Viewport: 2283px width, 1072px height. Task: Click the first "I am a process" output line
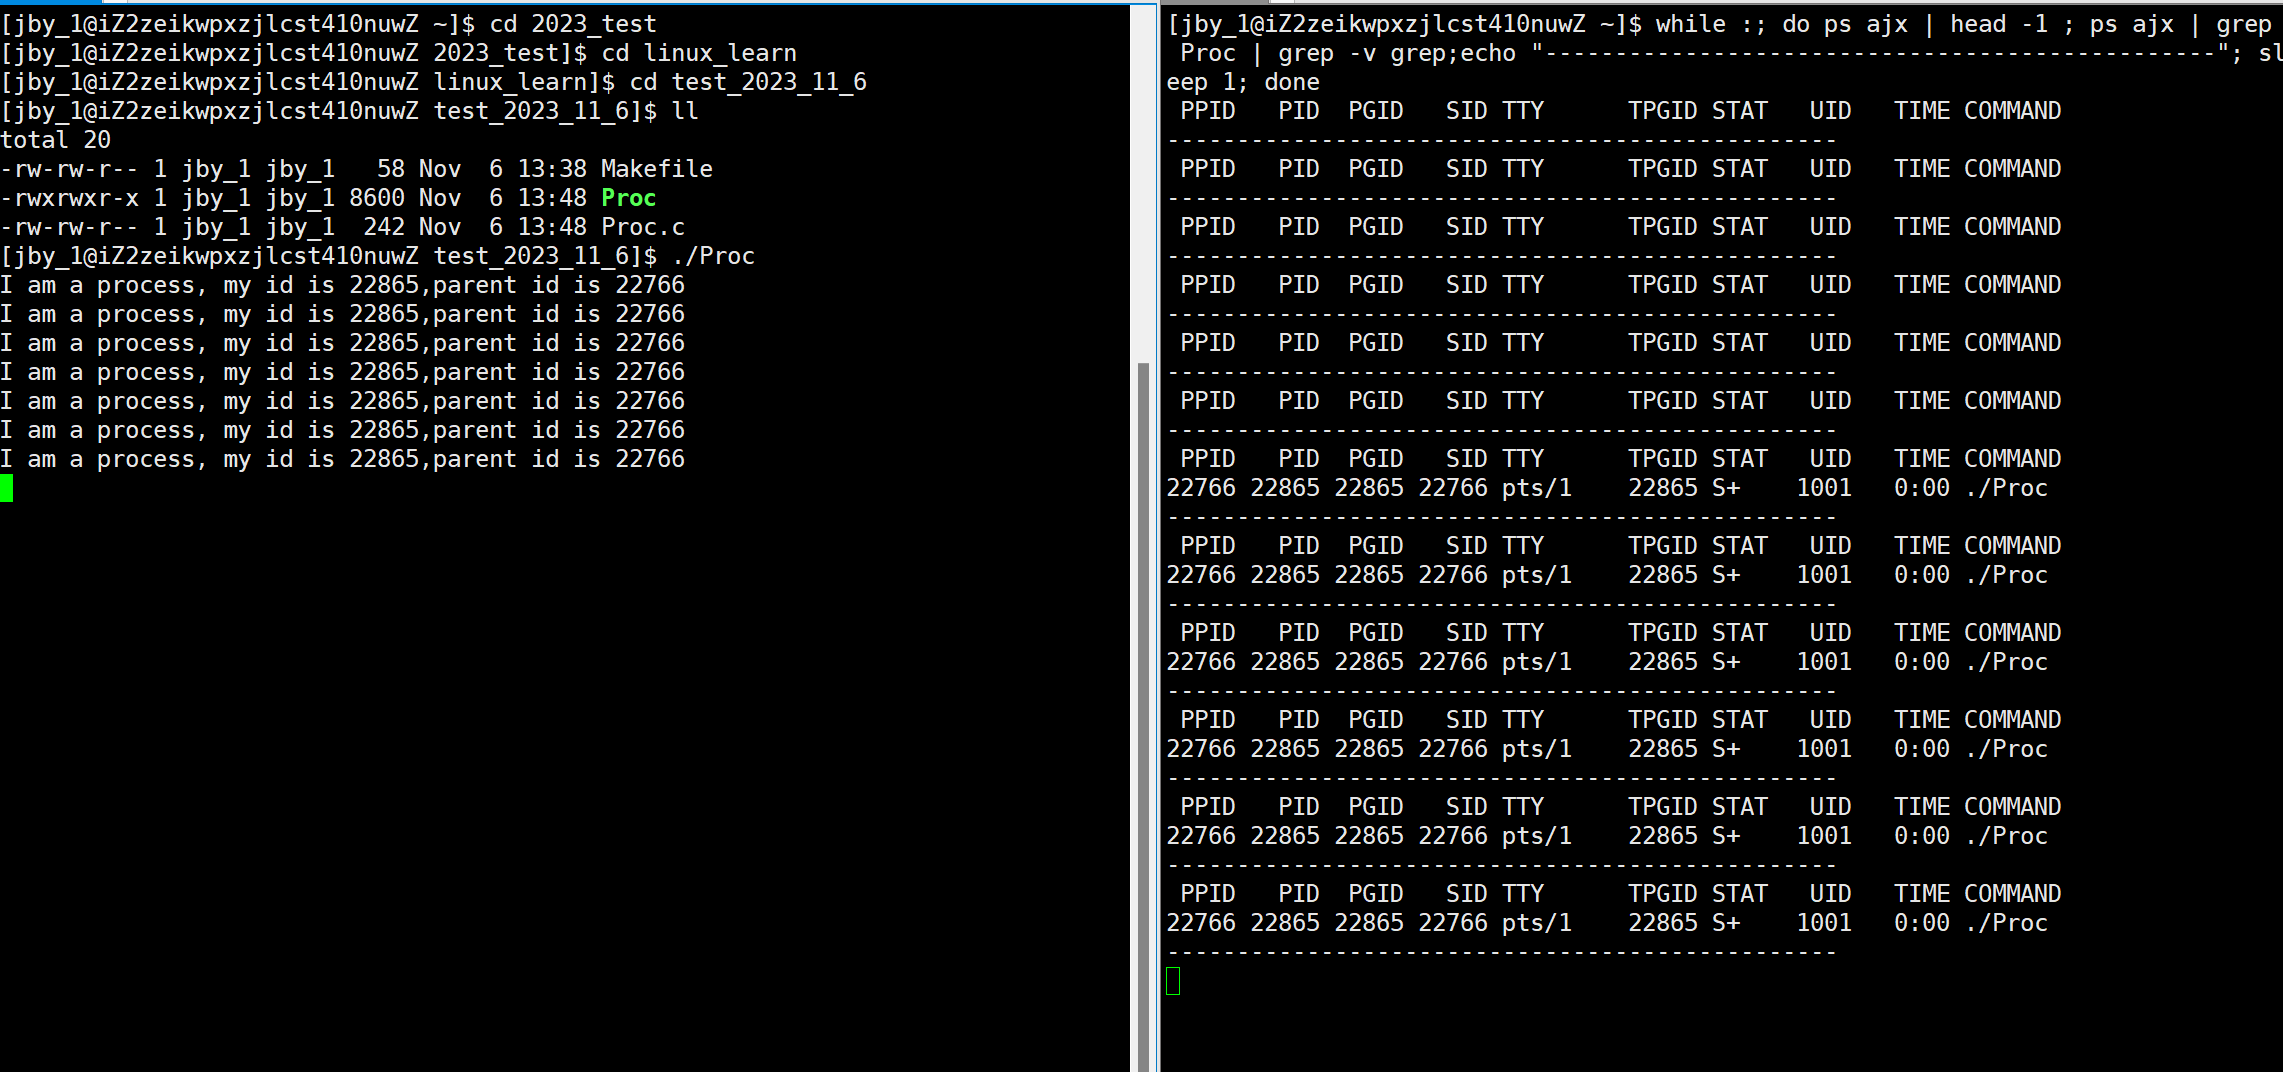343,285
